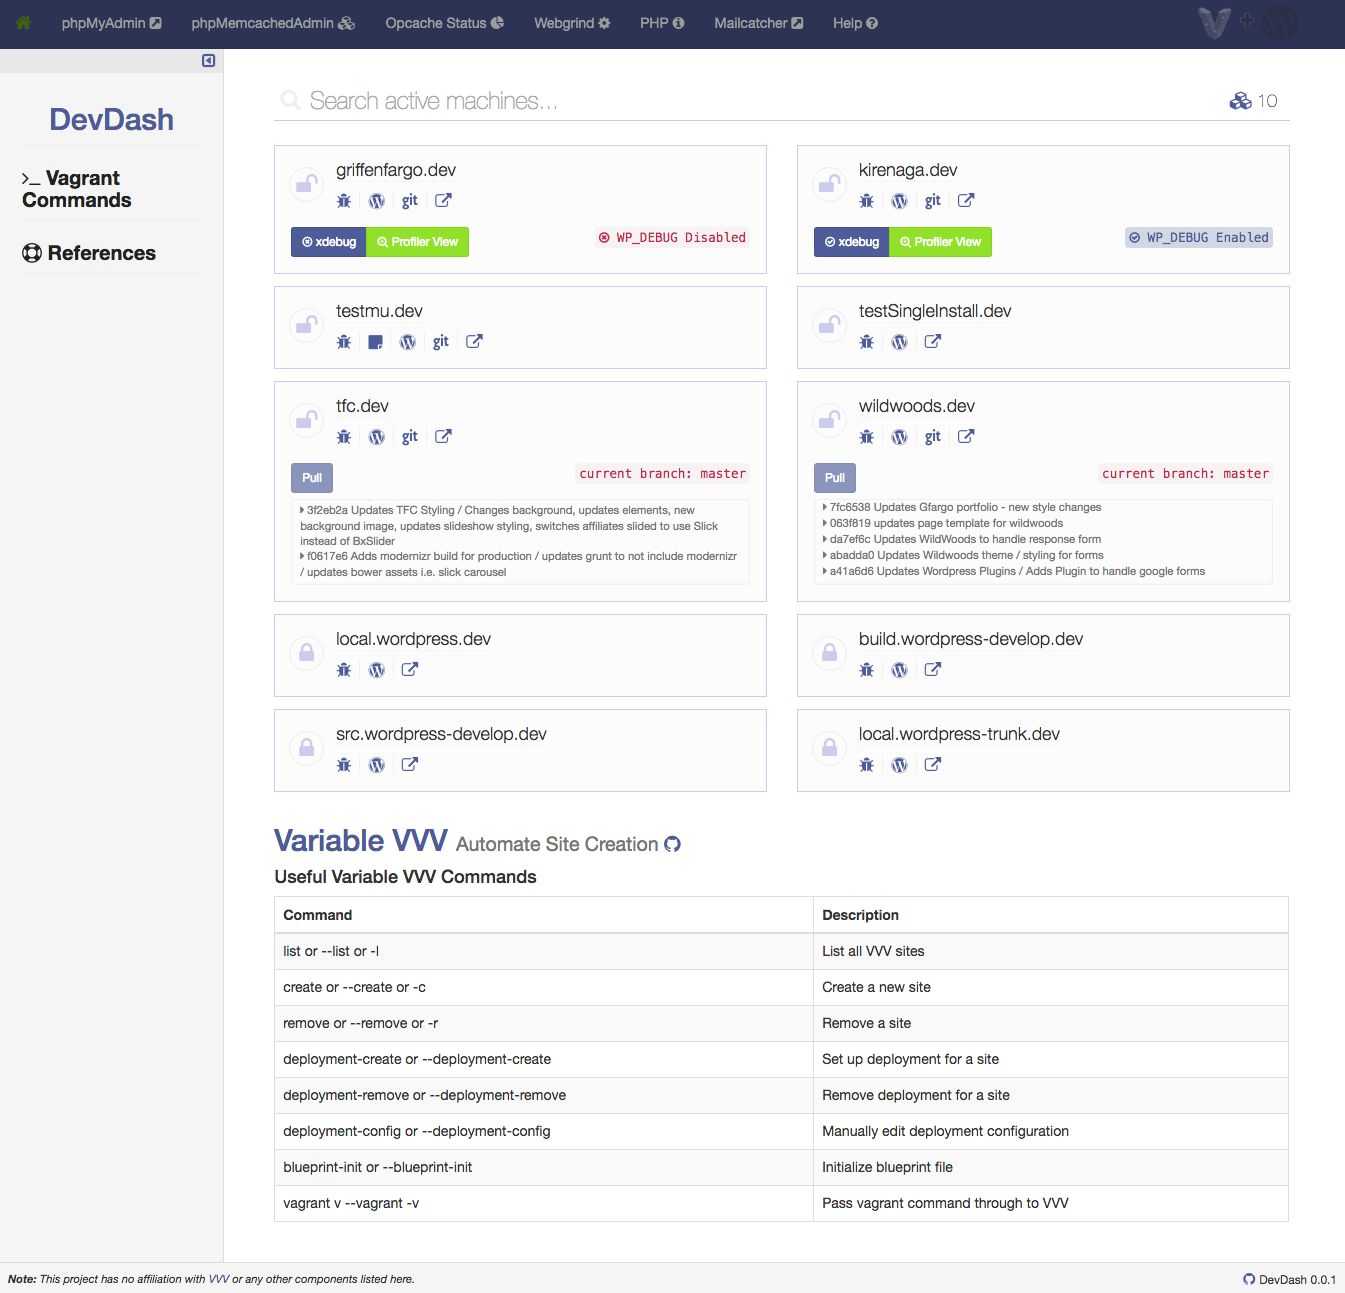The width and height of the screenshot is (1345, 1293).
Task: Open external link icon for kirenaga.dev
Action: point(966,200)
